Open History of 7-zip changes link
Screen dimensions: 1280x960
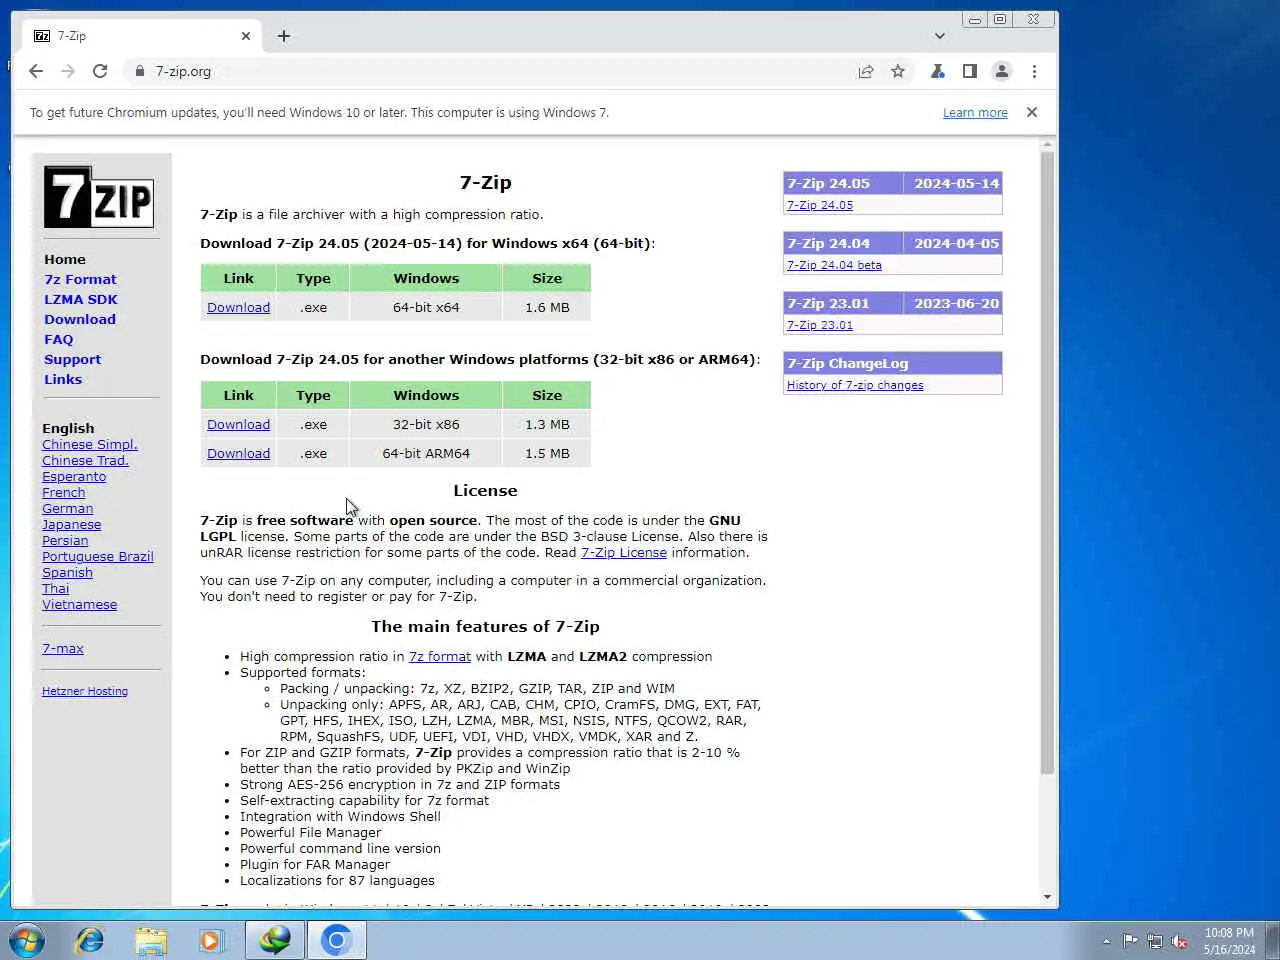(855, 385)
